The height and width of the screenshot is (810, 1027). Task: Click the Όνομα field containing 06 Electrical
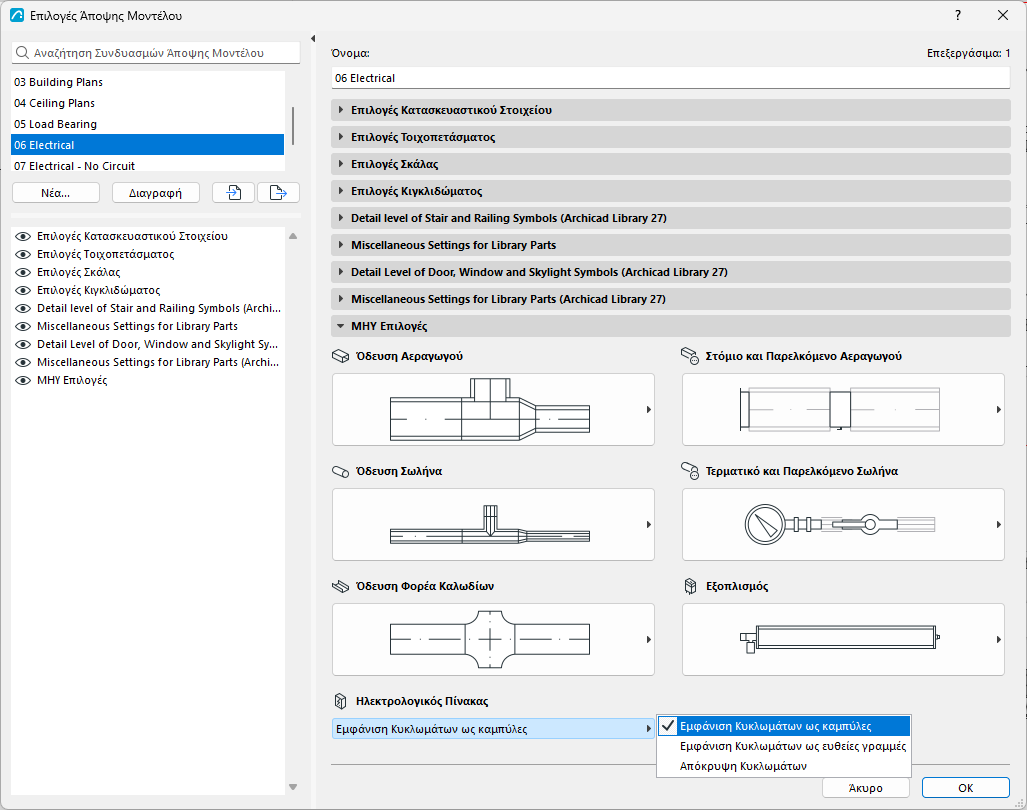click(x=671, y=78)
